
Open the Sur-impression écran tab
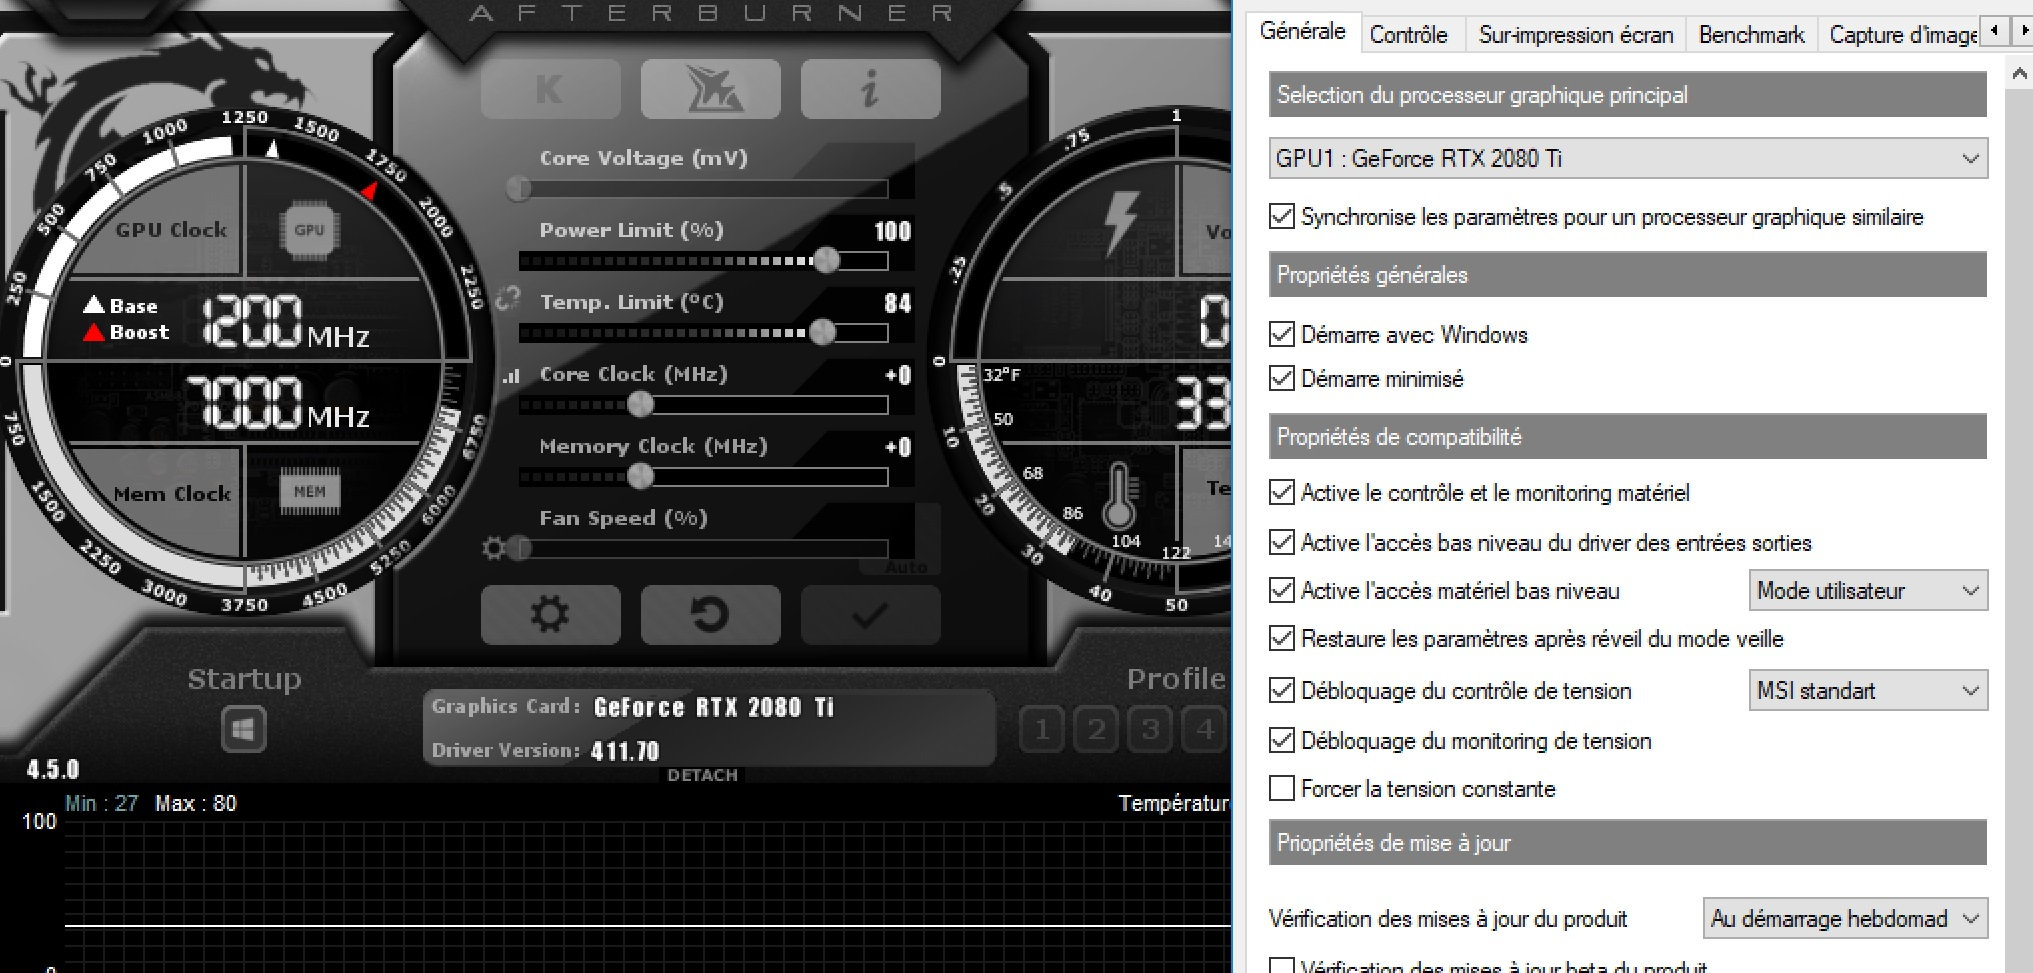click(1575, 35)
